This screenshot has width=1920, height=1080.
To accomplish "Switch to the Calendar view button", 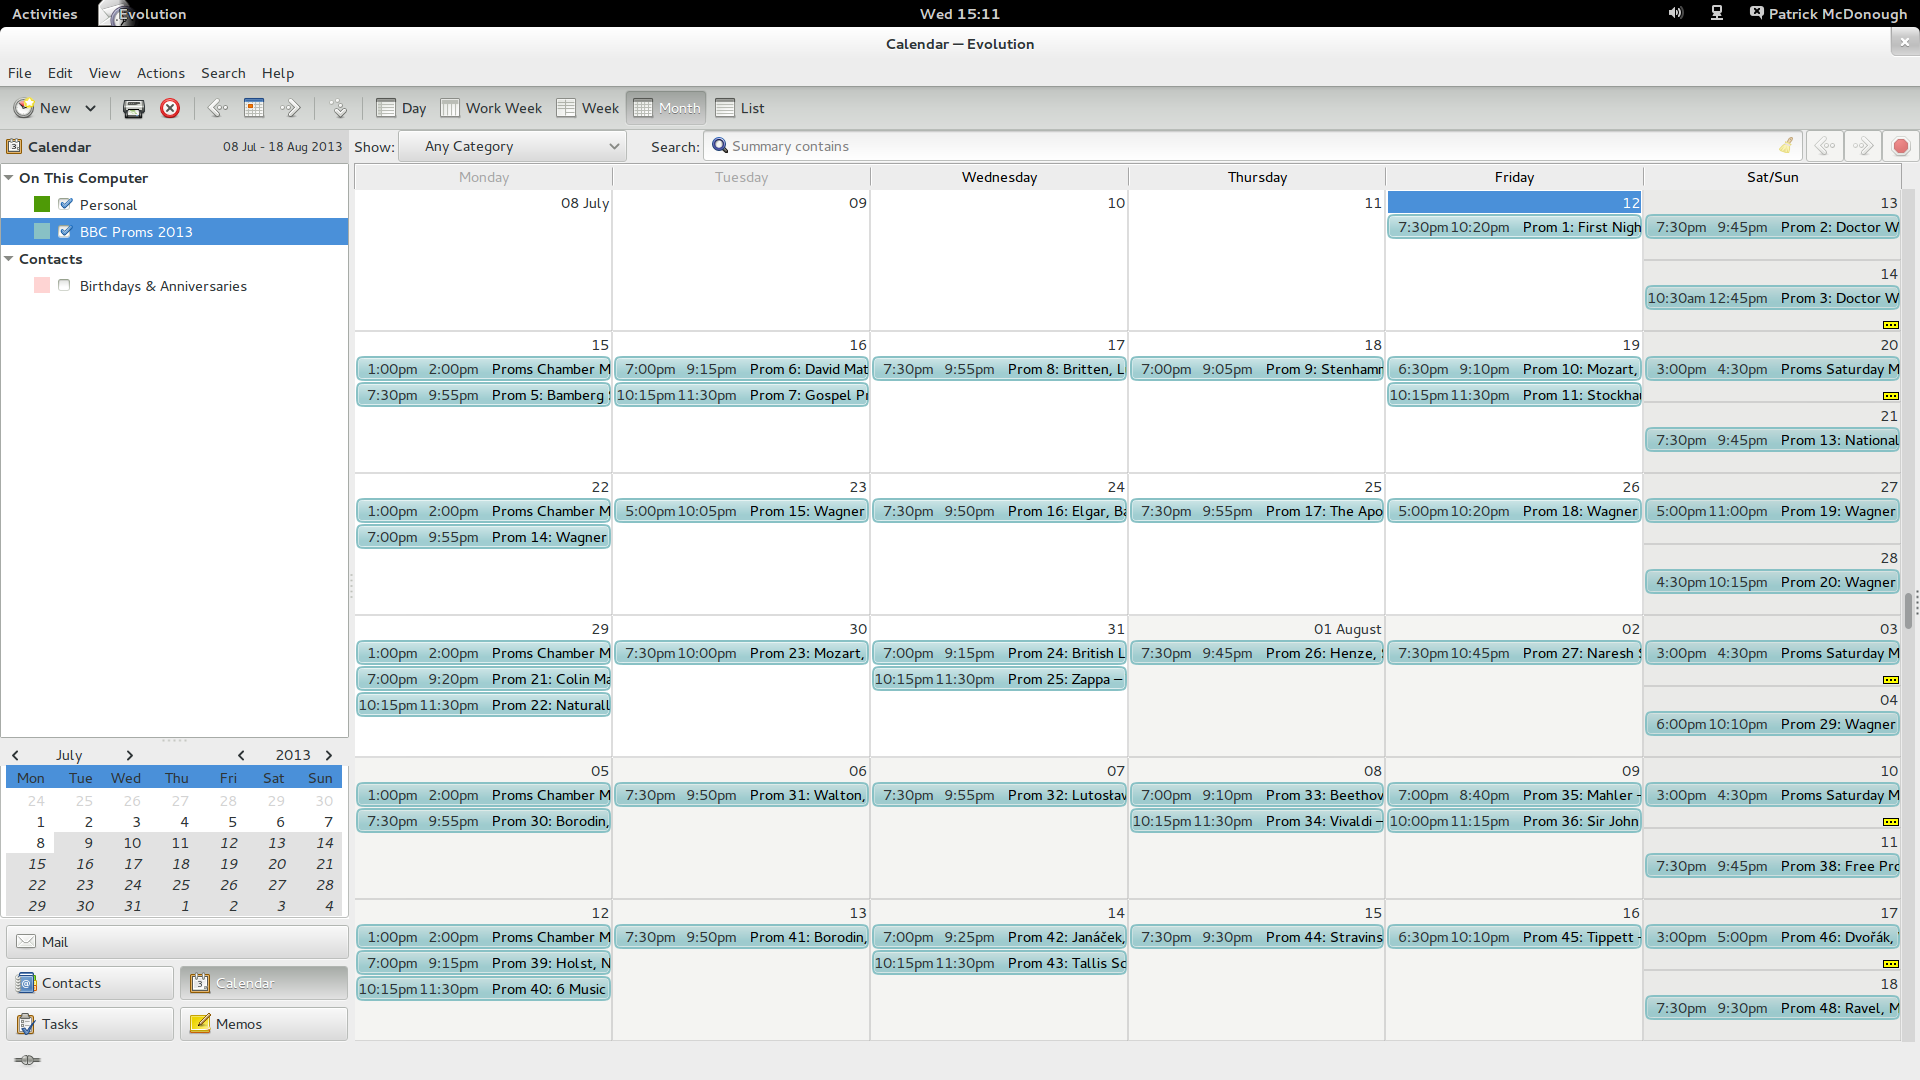I will (x=264, y=983).
